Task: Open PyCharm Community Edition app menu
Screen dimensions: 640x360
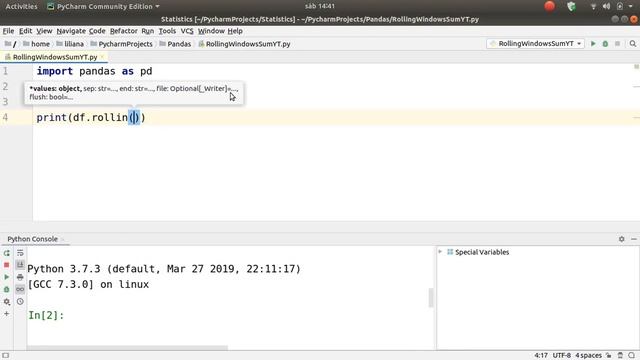Action: tap(103, 7)
